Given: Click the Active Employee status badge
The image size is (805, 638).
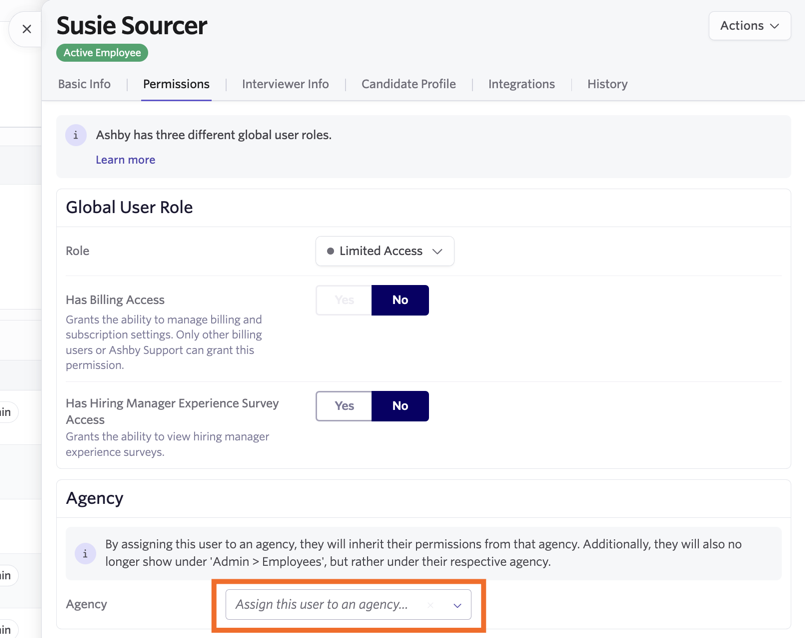Looking at the screenshot, I should 102,53.
